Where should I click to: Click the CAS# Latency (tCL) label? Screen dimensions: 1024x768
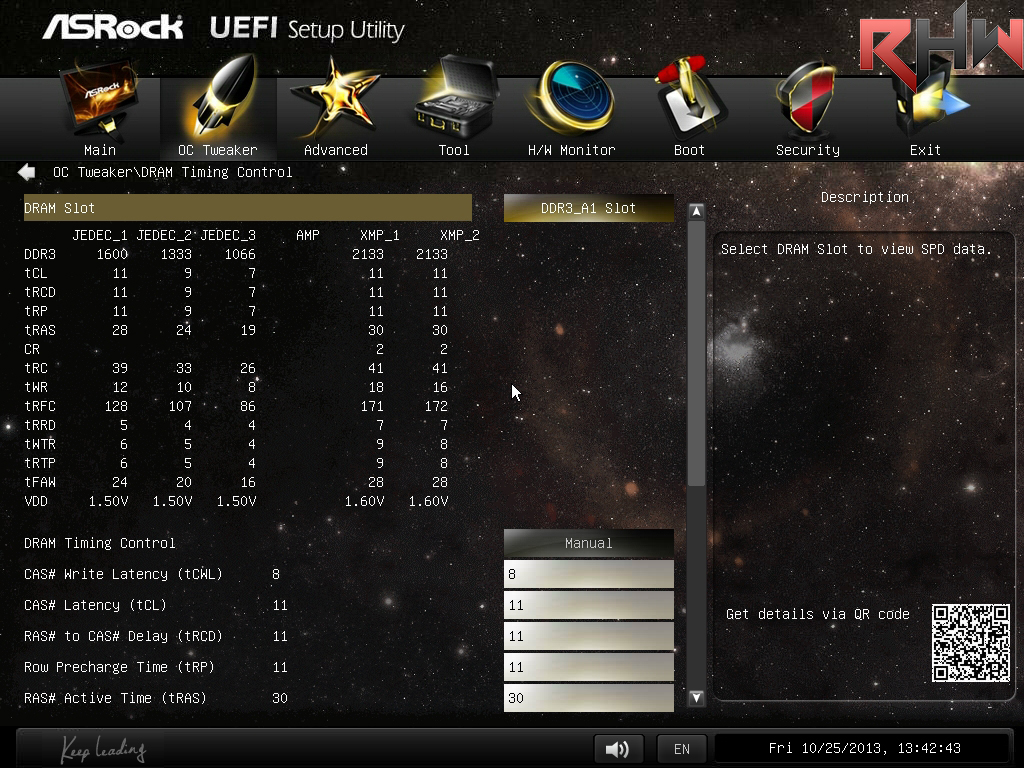95,605
